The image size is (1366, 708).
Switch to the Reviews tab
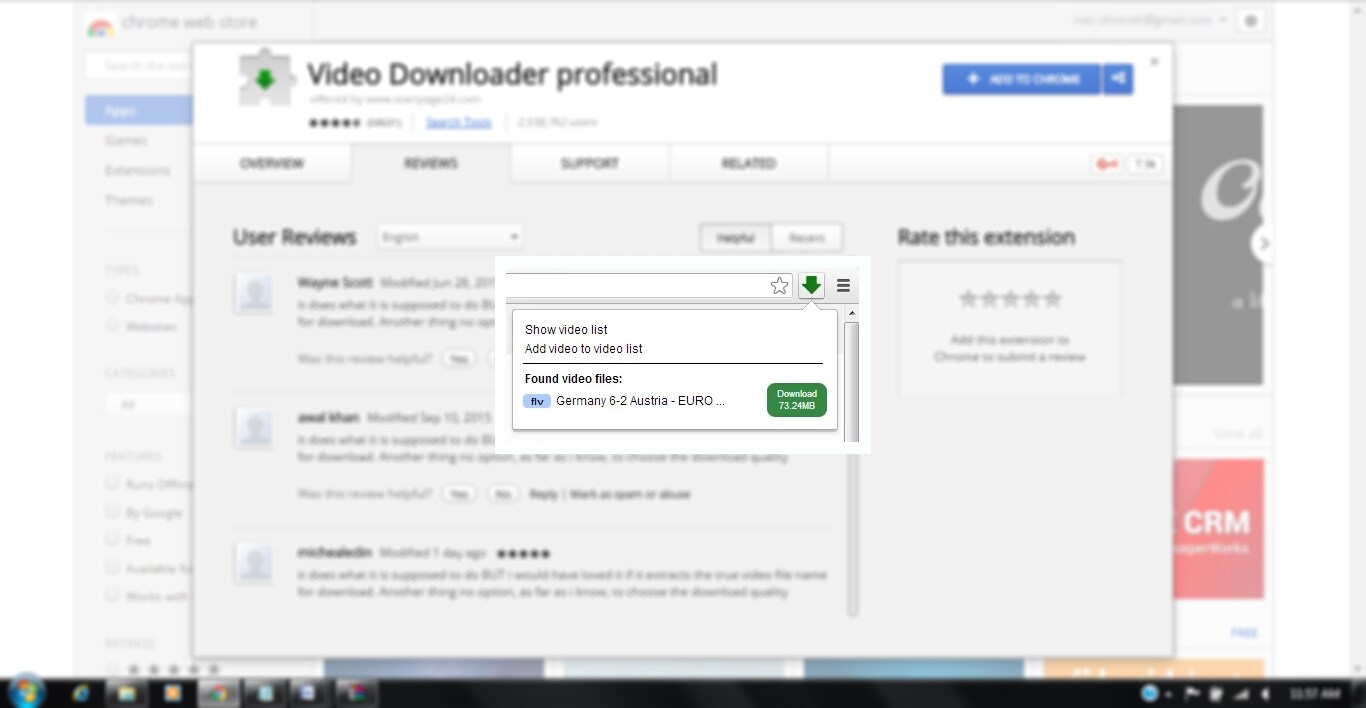tap(431, 163)
